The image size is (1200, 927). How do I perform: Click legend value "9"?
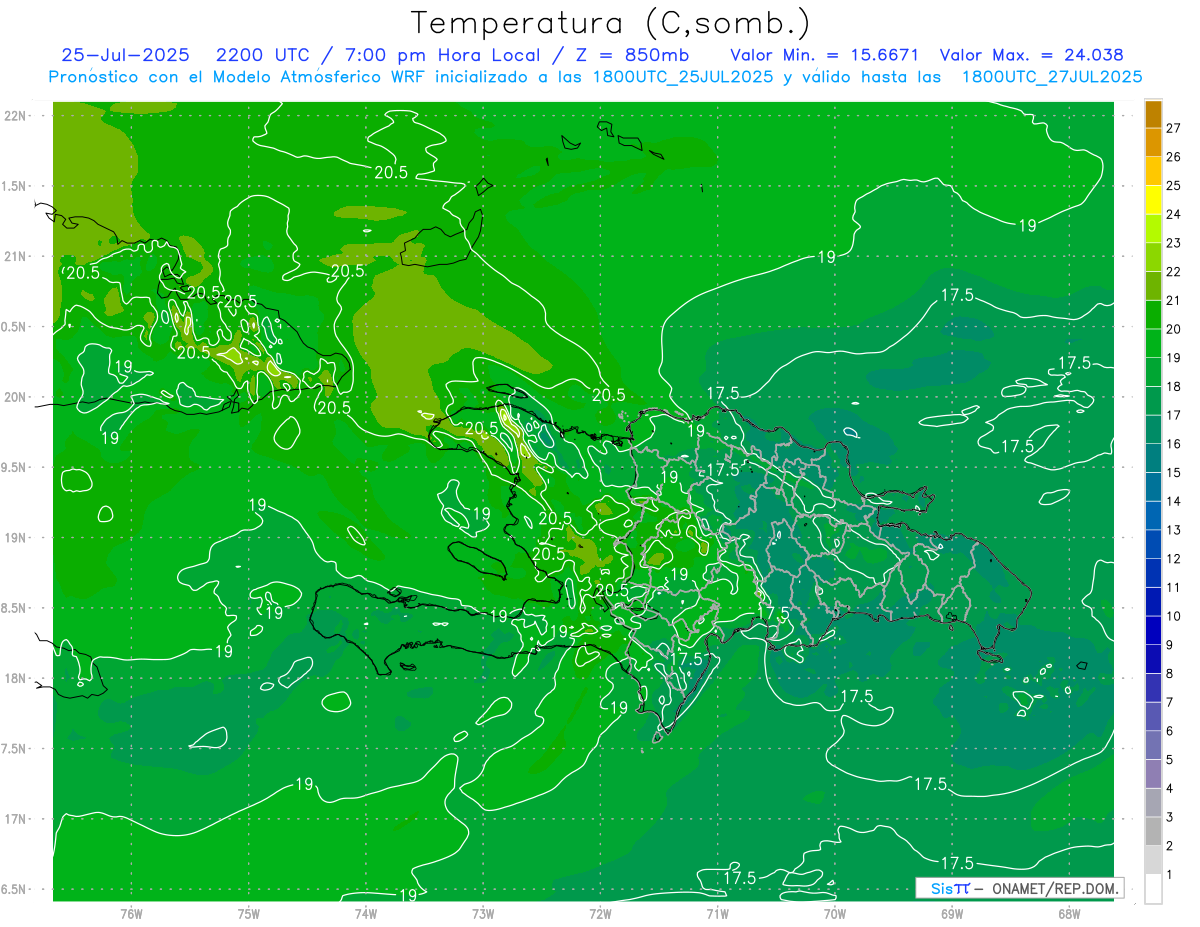[x=1169, y=645]
